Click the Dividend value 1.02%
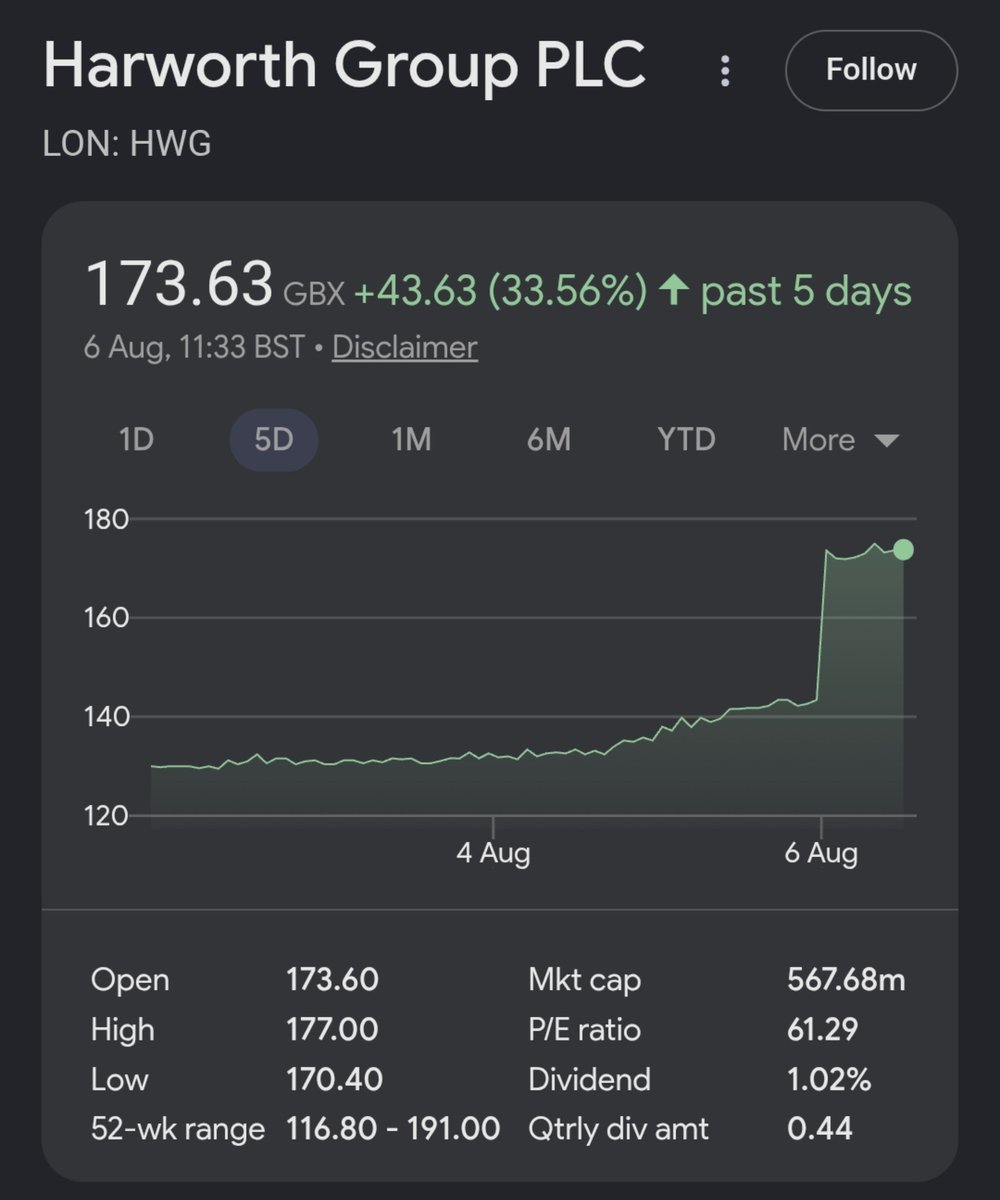This screenshot has width=1000, height=1200. pyautogui.click(x=829, y=1079)
